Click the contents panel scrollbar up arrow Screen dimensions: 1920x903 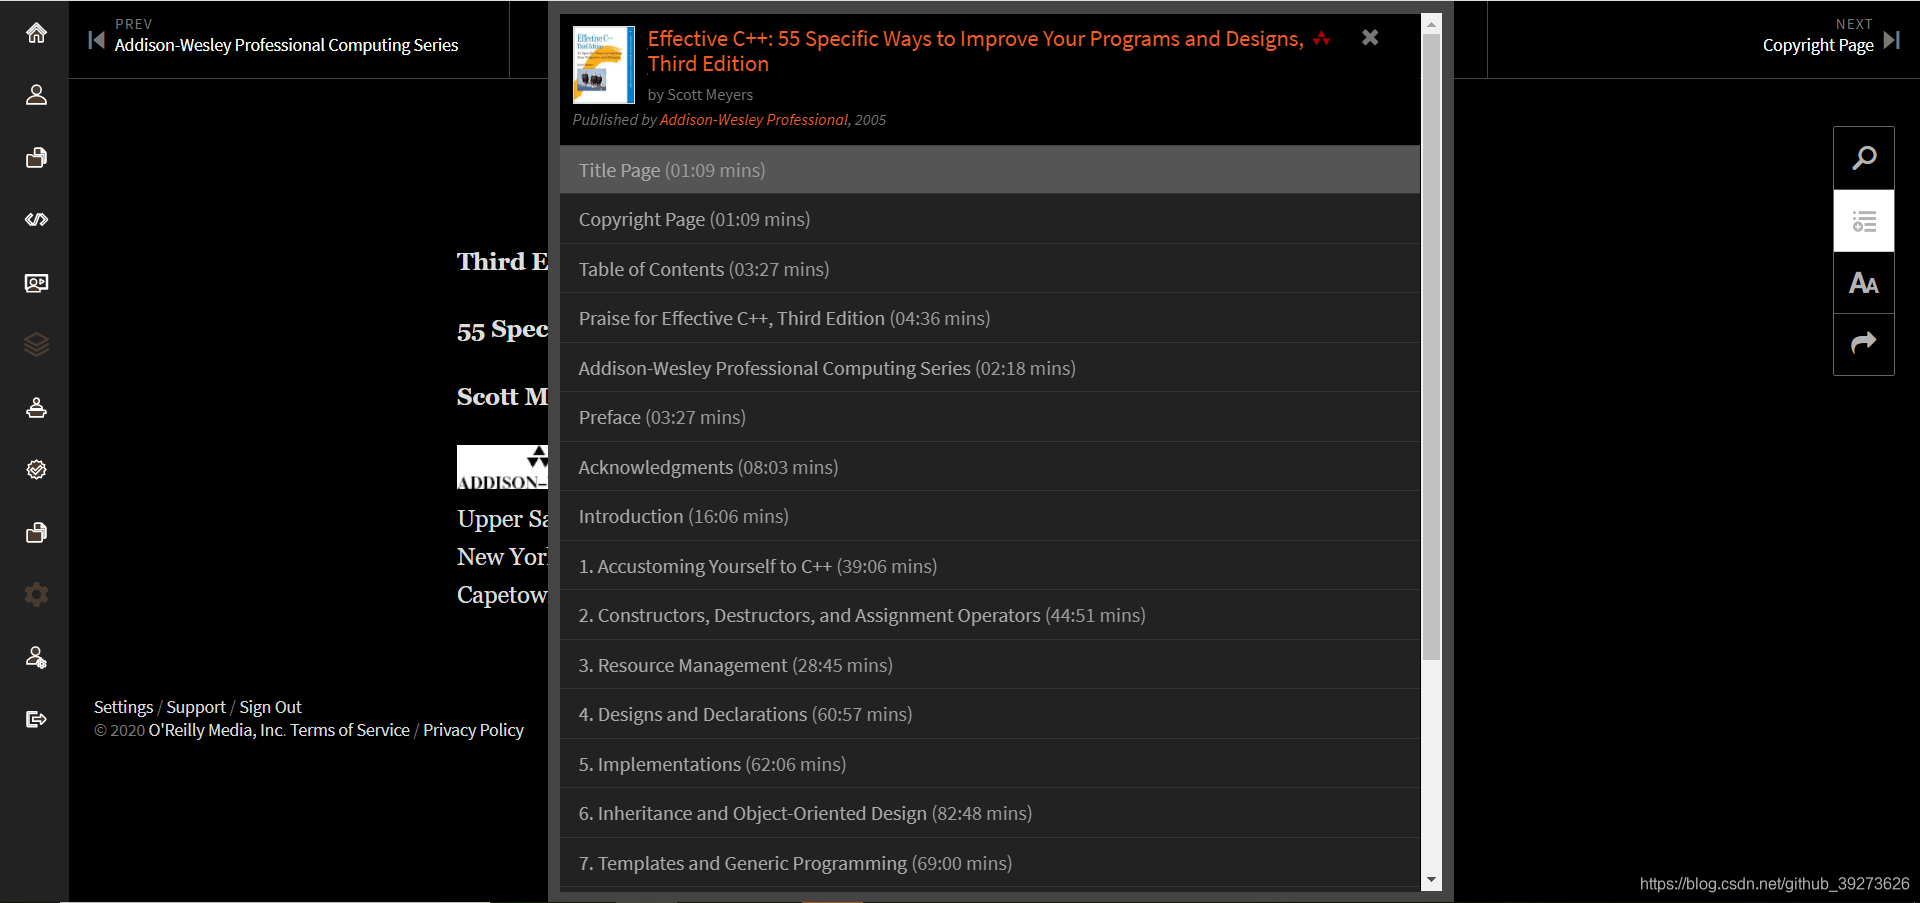(1432, 24)
